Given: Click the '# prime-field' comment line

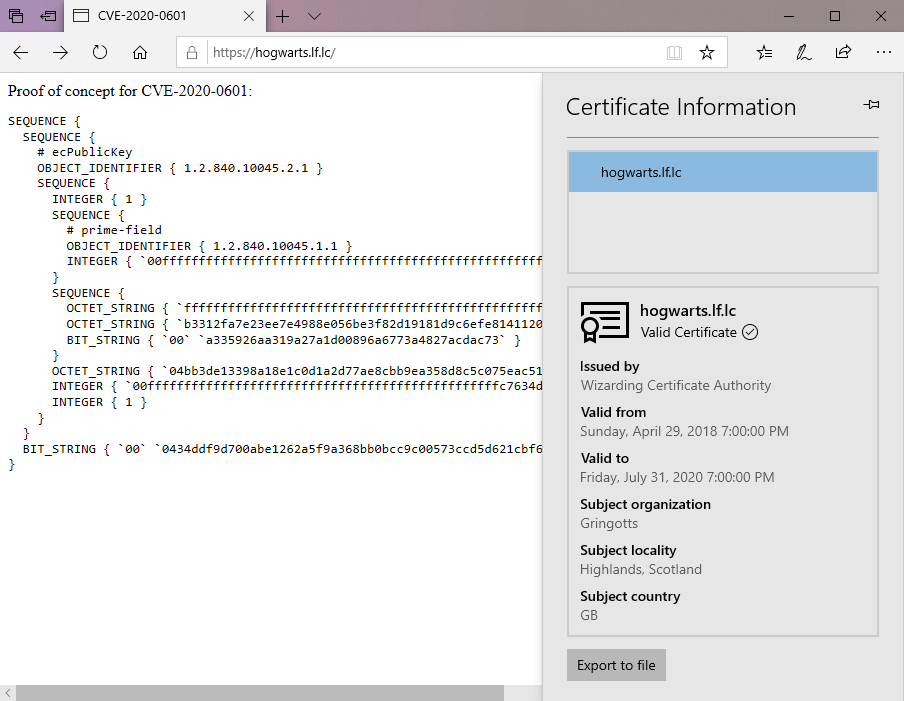Looking at the screenshot, I should click(114, 230).
